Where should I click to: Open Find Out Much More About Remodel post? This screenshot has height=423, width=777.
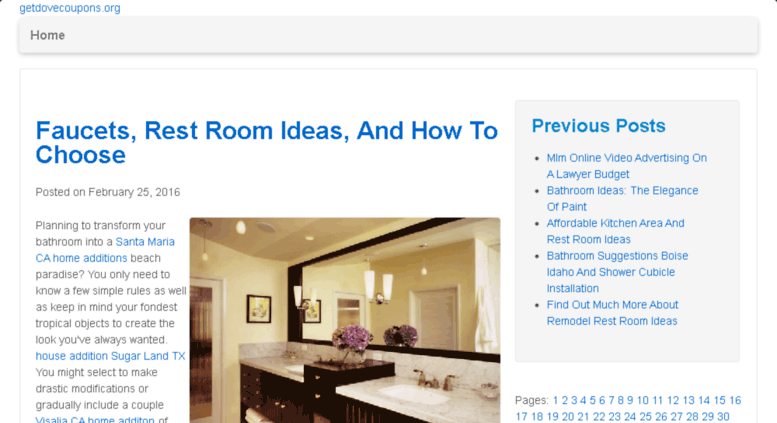pos(612,313)
